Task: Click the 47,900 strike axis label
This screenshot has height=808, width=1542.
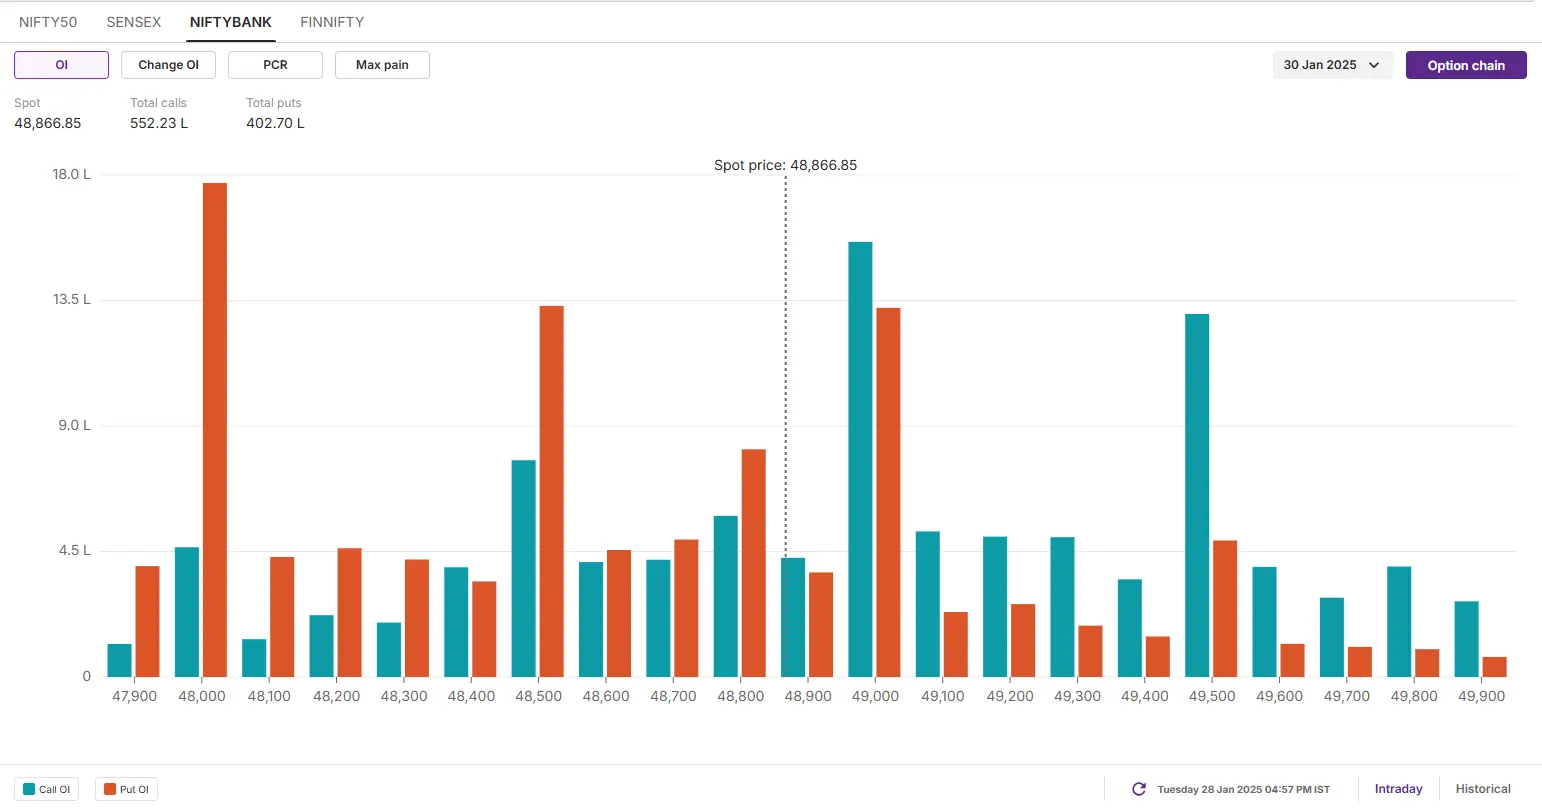Action: (134, 696)
